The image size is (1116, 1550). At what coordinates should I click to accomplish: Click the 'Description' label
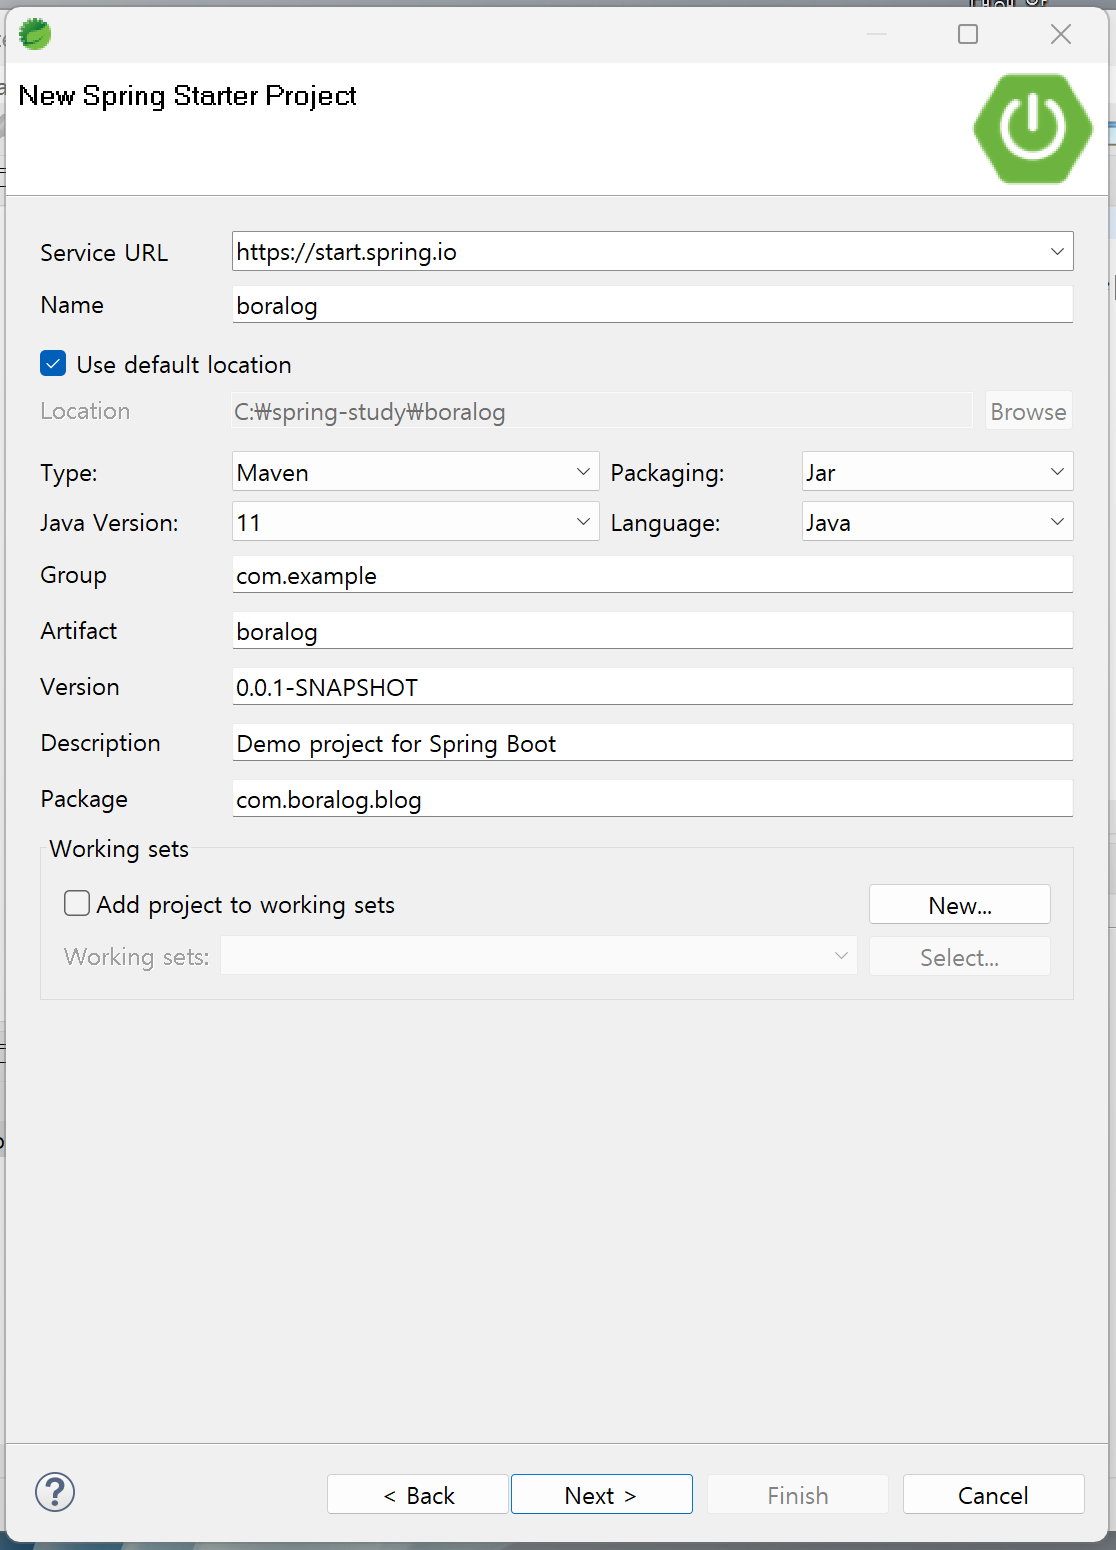tap(100, 742)
